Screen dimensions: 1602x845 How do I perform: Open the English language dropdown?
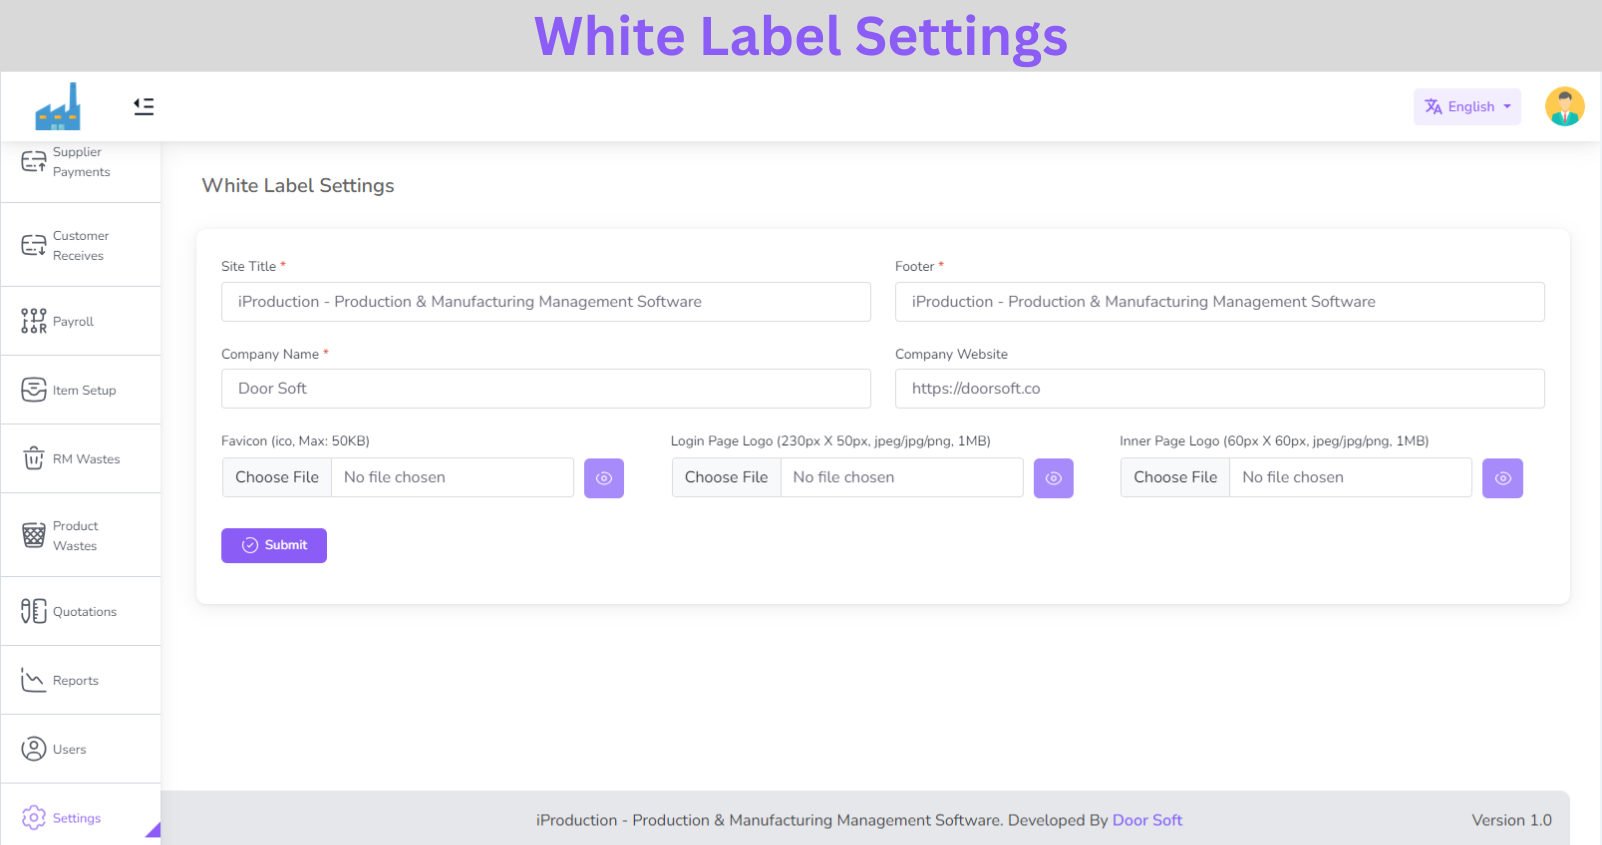(1467, 107)
